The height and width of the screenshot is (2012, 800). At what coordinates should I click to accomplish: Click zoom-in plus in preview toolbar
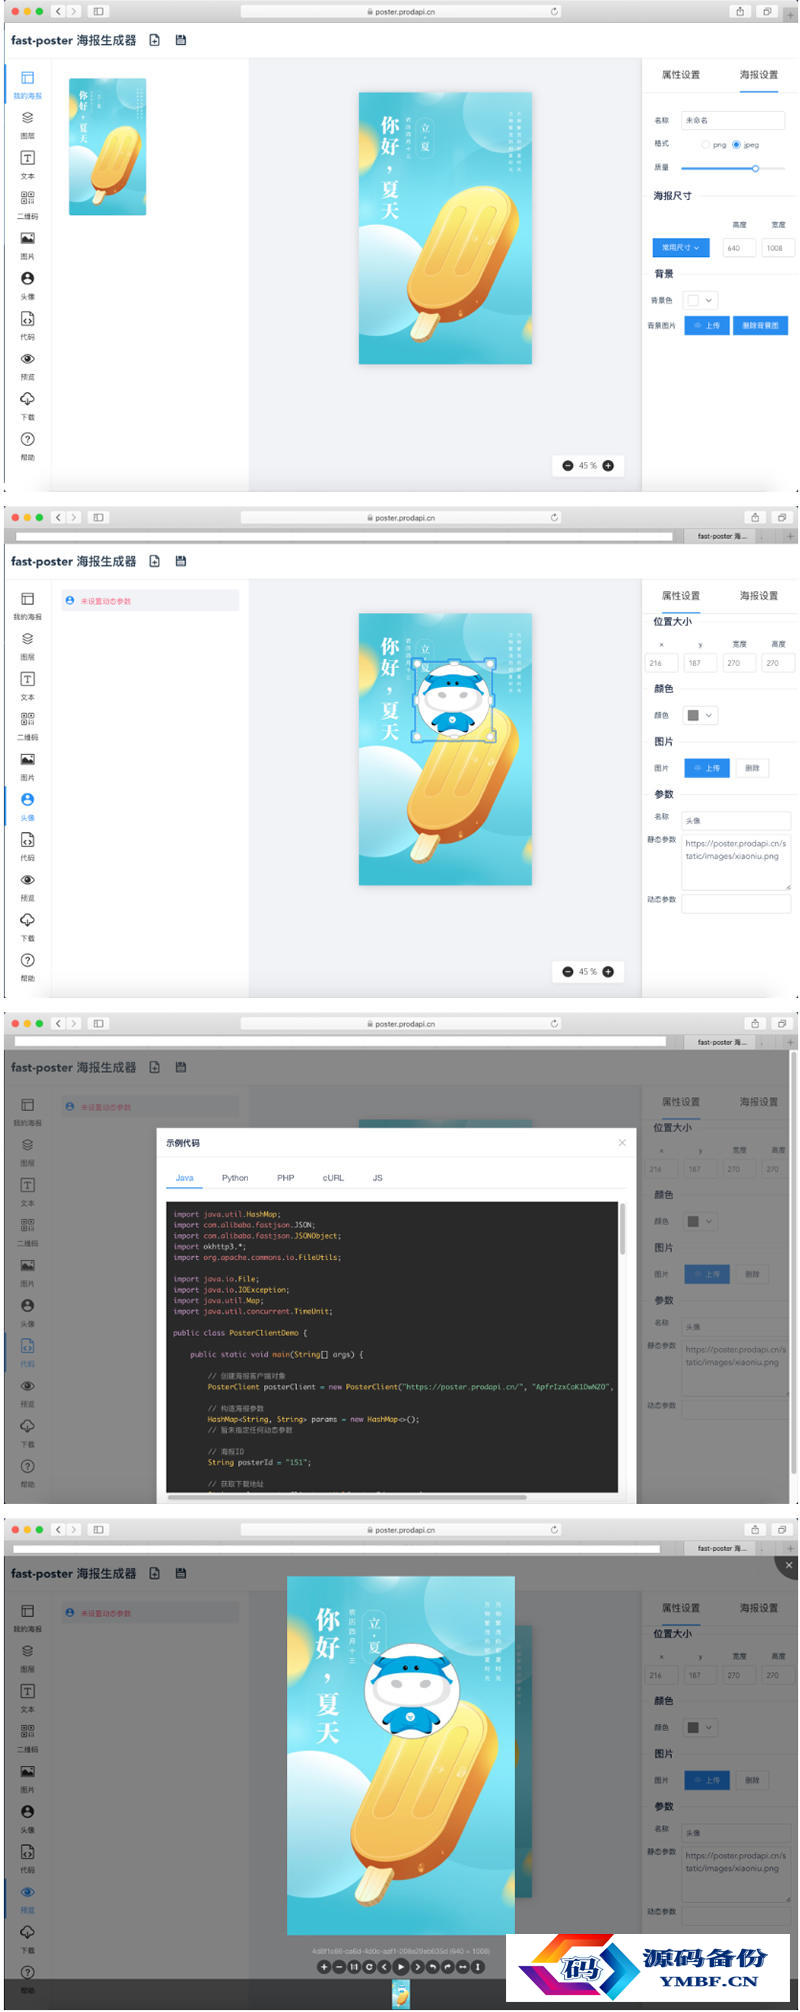(x=324, y=1967)
